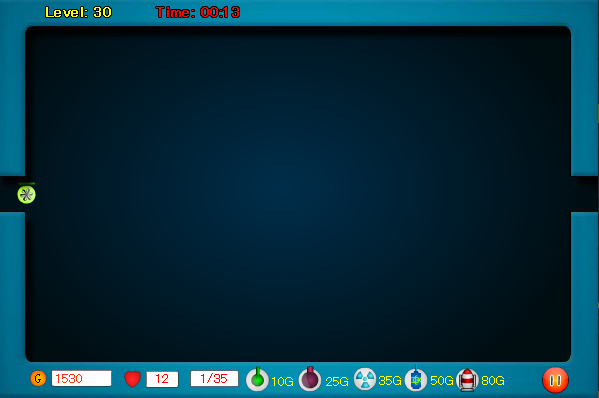
Task: Click the red heart lives icon
Action: 133,379
